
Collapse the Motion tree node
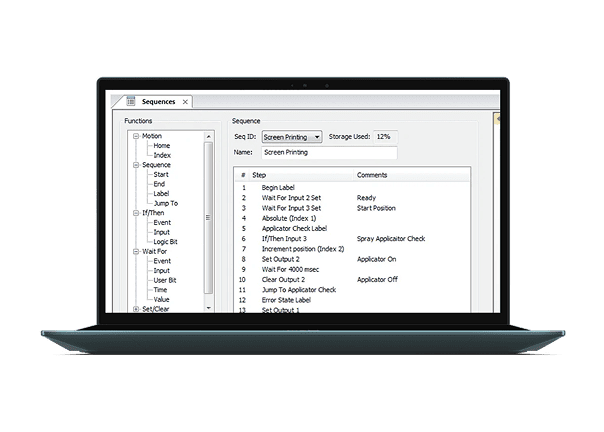point(136,136)
